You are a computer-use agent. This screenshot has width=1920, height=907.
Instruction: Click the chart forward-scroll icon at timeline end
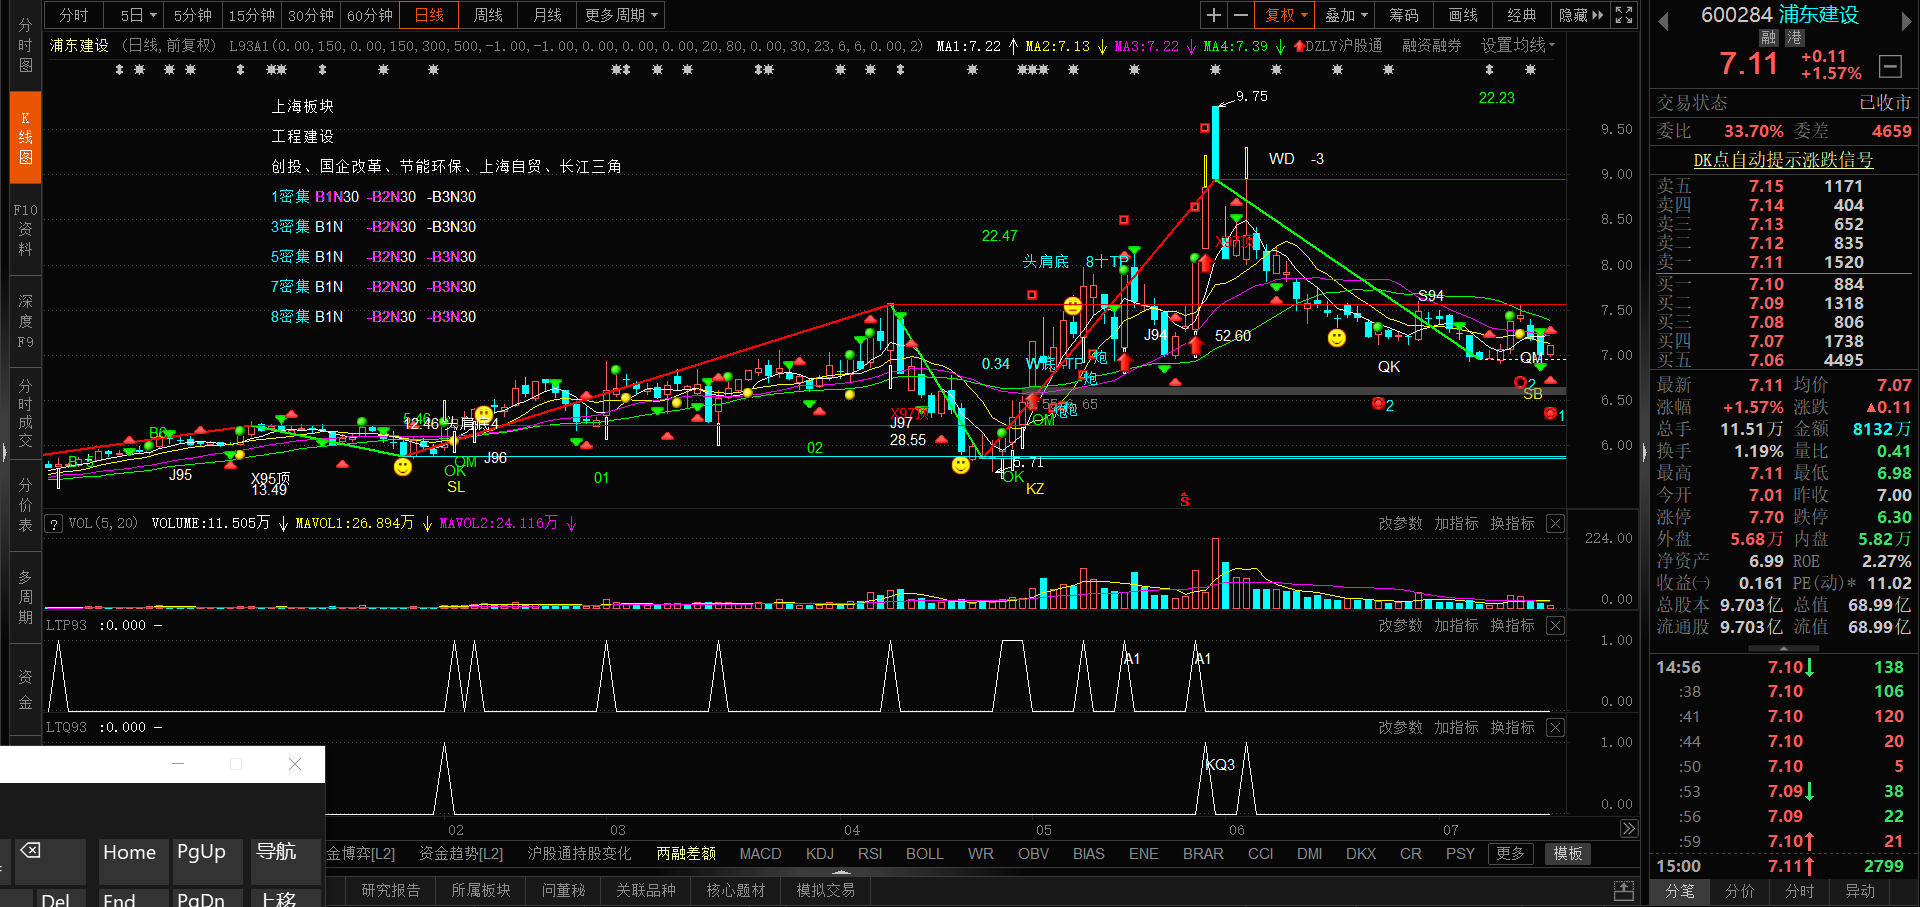tap(1629, 829)
